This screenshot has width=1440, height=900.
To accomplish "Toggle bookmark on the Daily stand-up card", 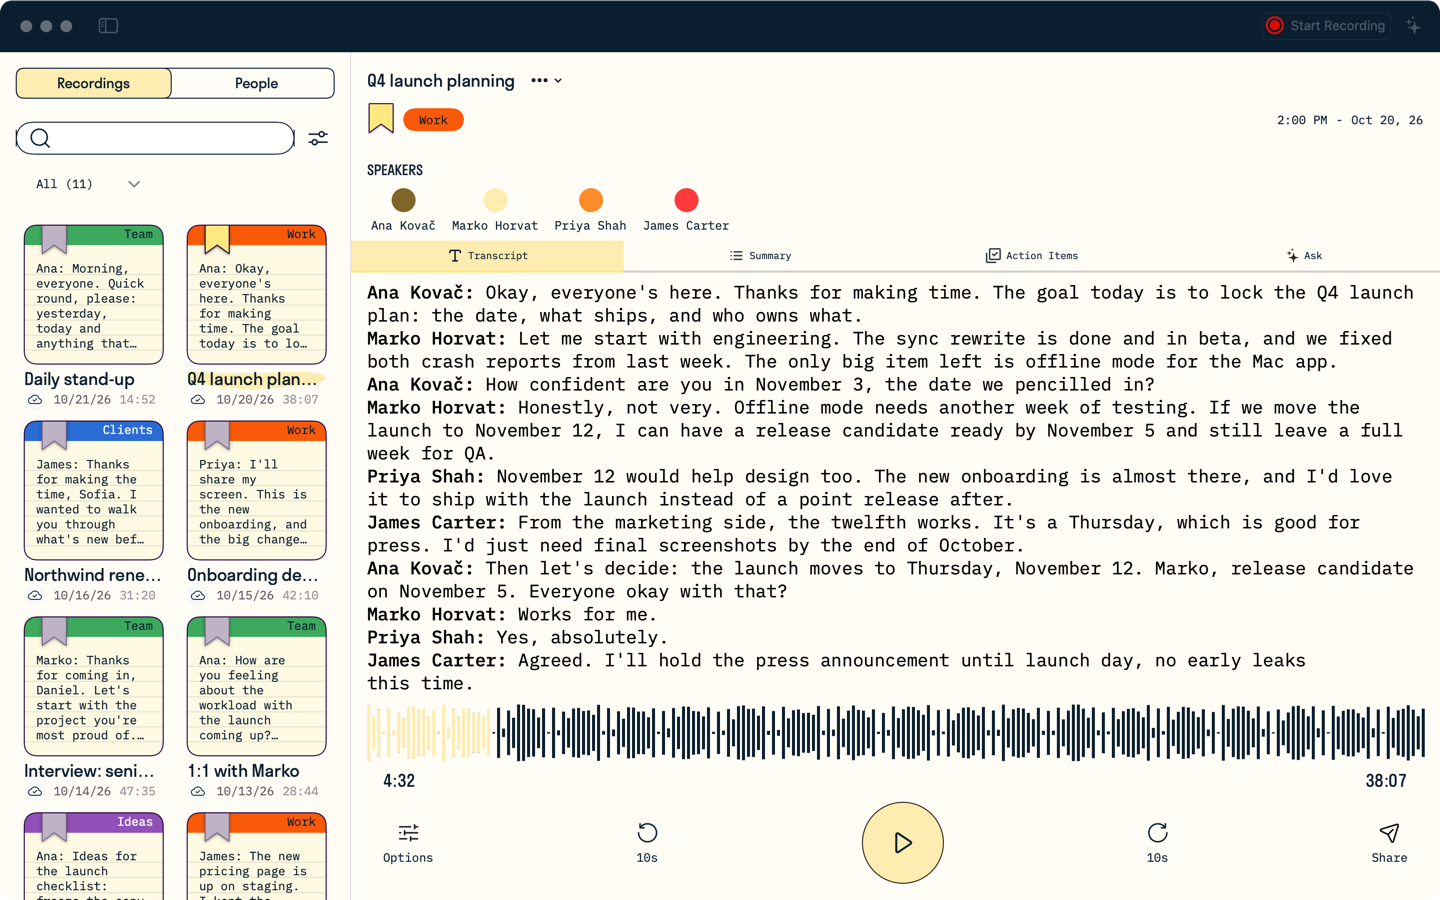I will click(54, 238).
